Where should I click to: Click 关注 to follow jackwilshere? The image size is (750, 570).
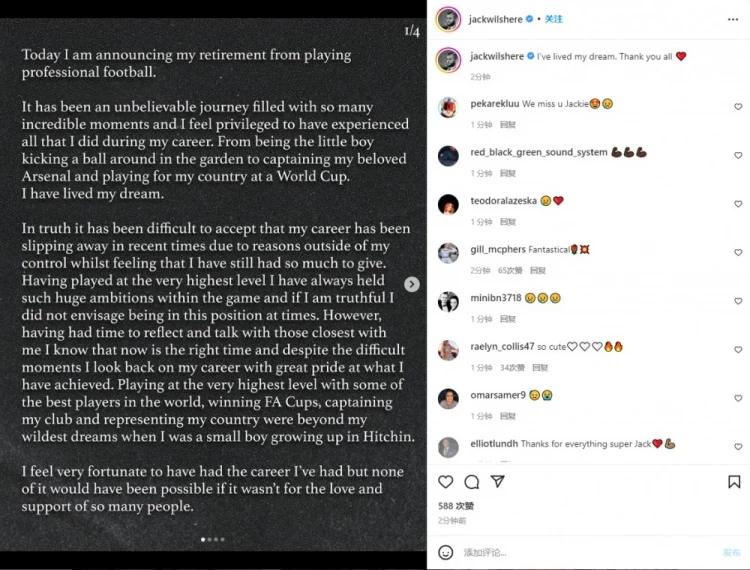(553, 19)
